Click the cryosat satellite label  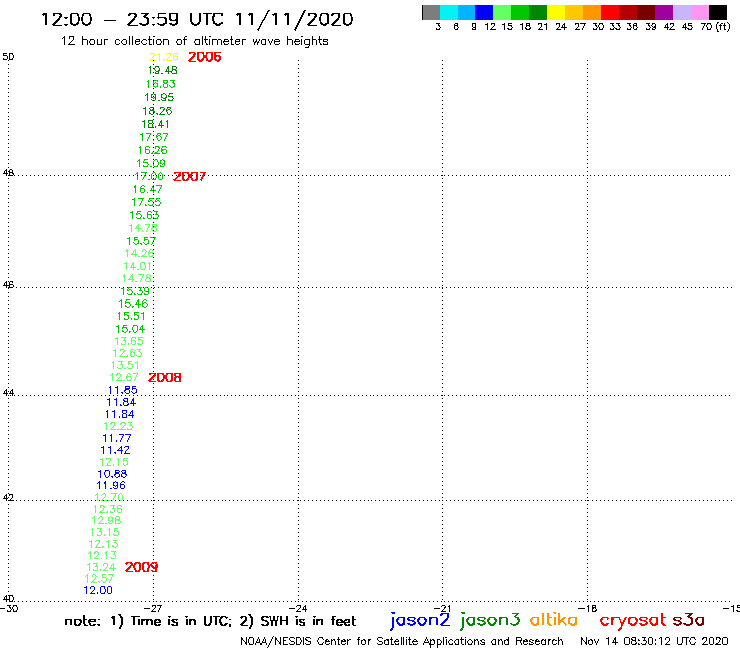click(x=632, y=620)
